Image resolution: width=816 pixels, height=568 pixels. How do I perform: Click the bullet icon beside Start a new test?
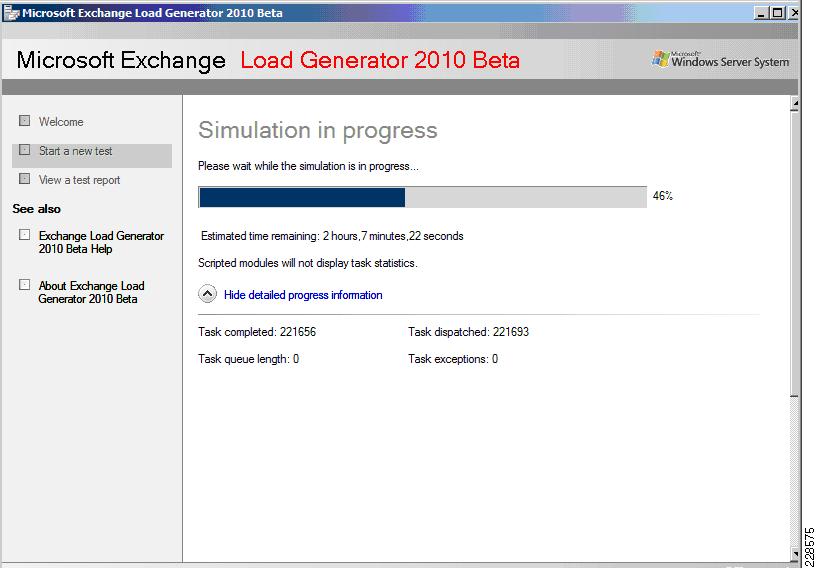[x=24, y=150]
